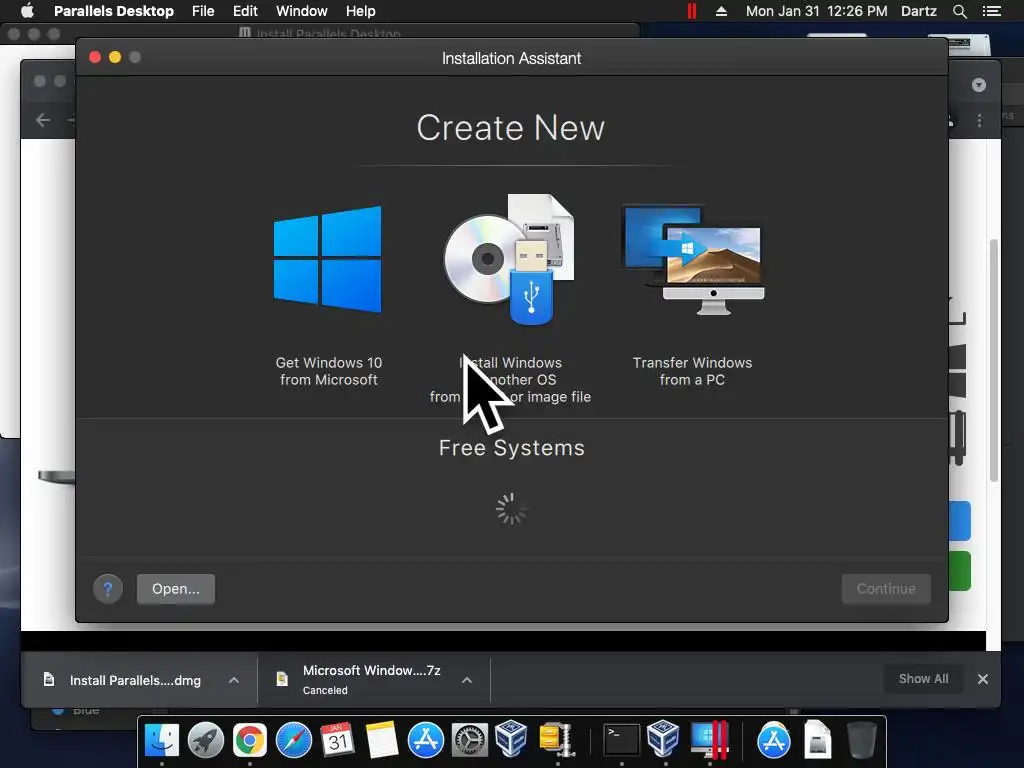Expand options chevron for Install Parallels....dmg
Image resolution: width=1024 pixels, height=768 pixels.
(x=234, y=680)
